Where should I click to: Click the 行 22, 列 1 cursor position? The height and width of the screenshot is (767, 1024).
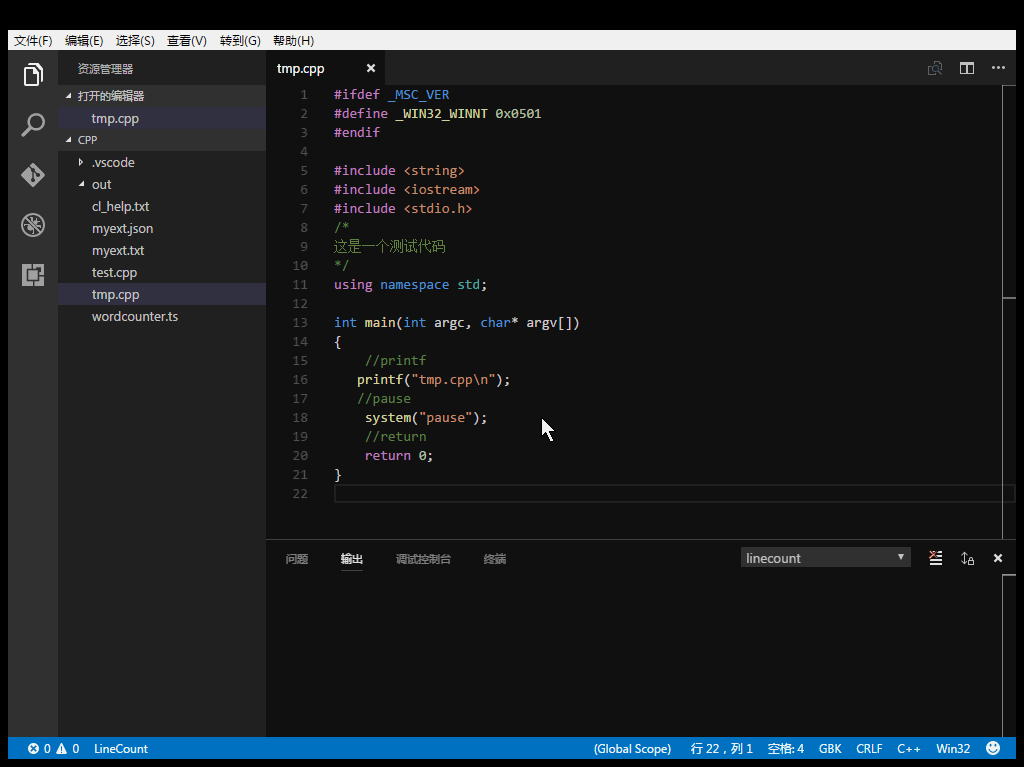[721, 749]
